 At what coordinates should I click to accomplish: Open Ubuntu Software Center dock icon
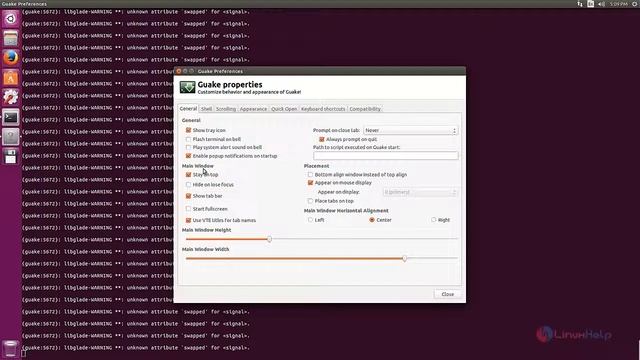coord(11,78)
